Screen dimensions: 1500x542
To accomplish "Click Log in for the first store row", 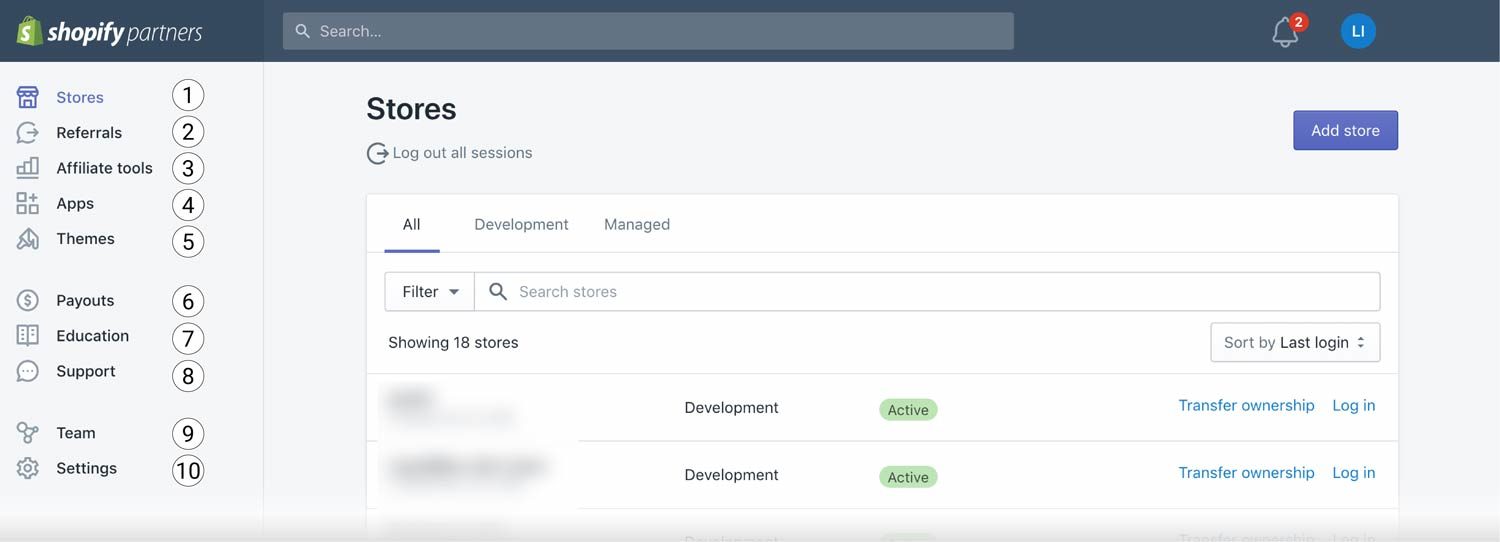I will pyautogui.click(x=1353, y=405).
